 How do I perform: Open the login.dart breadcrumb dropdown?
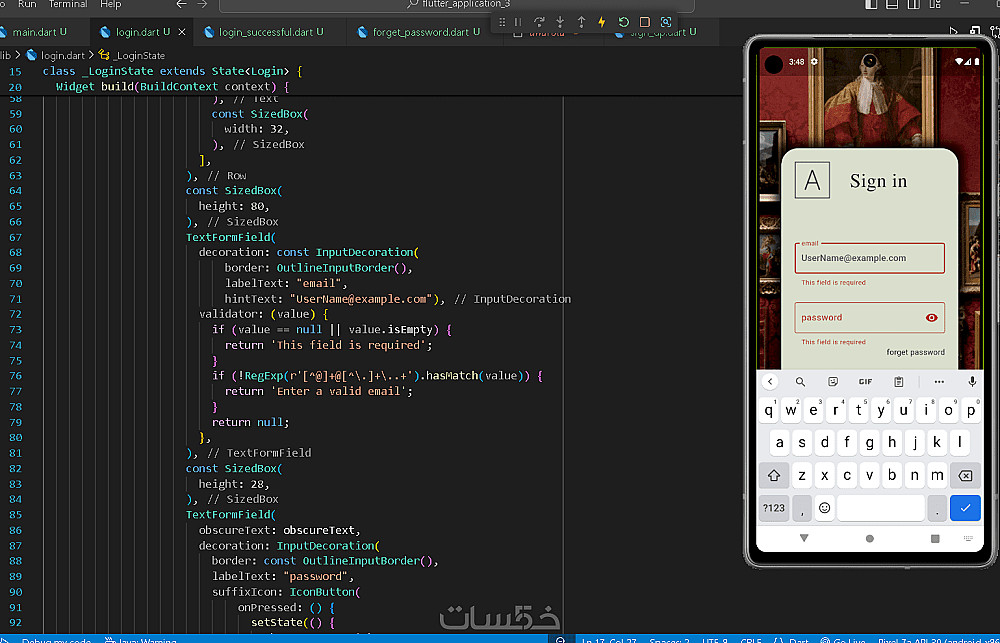tap(61, 56)
